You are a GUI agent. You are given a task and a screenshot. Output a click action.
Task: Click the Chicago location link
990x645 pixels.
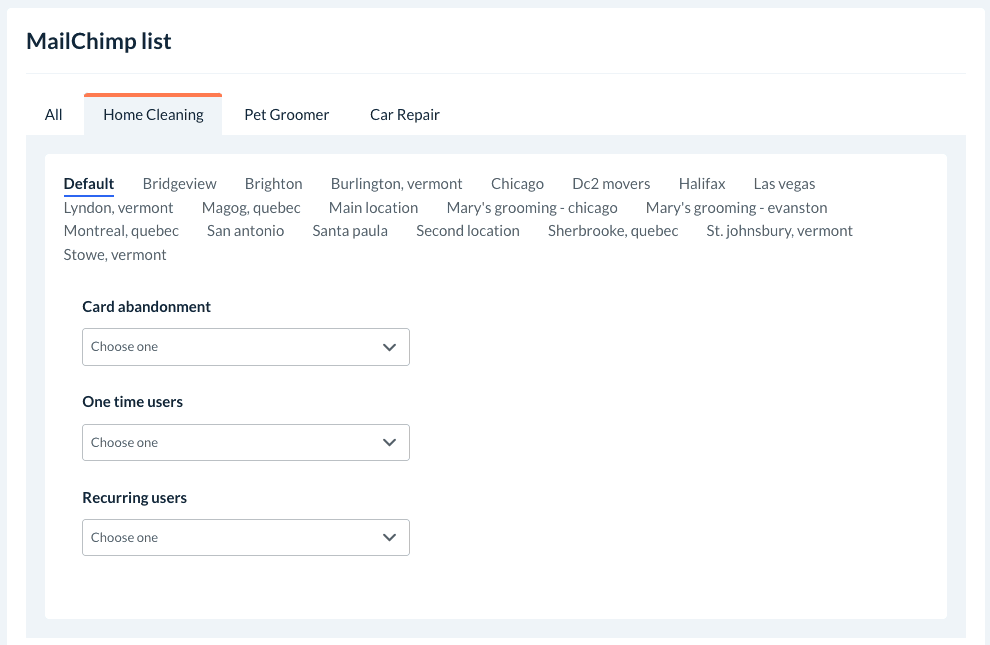[518, 184]
